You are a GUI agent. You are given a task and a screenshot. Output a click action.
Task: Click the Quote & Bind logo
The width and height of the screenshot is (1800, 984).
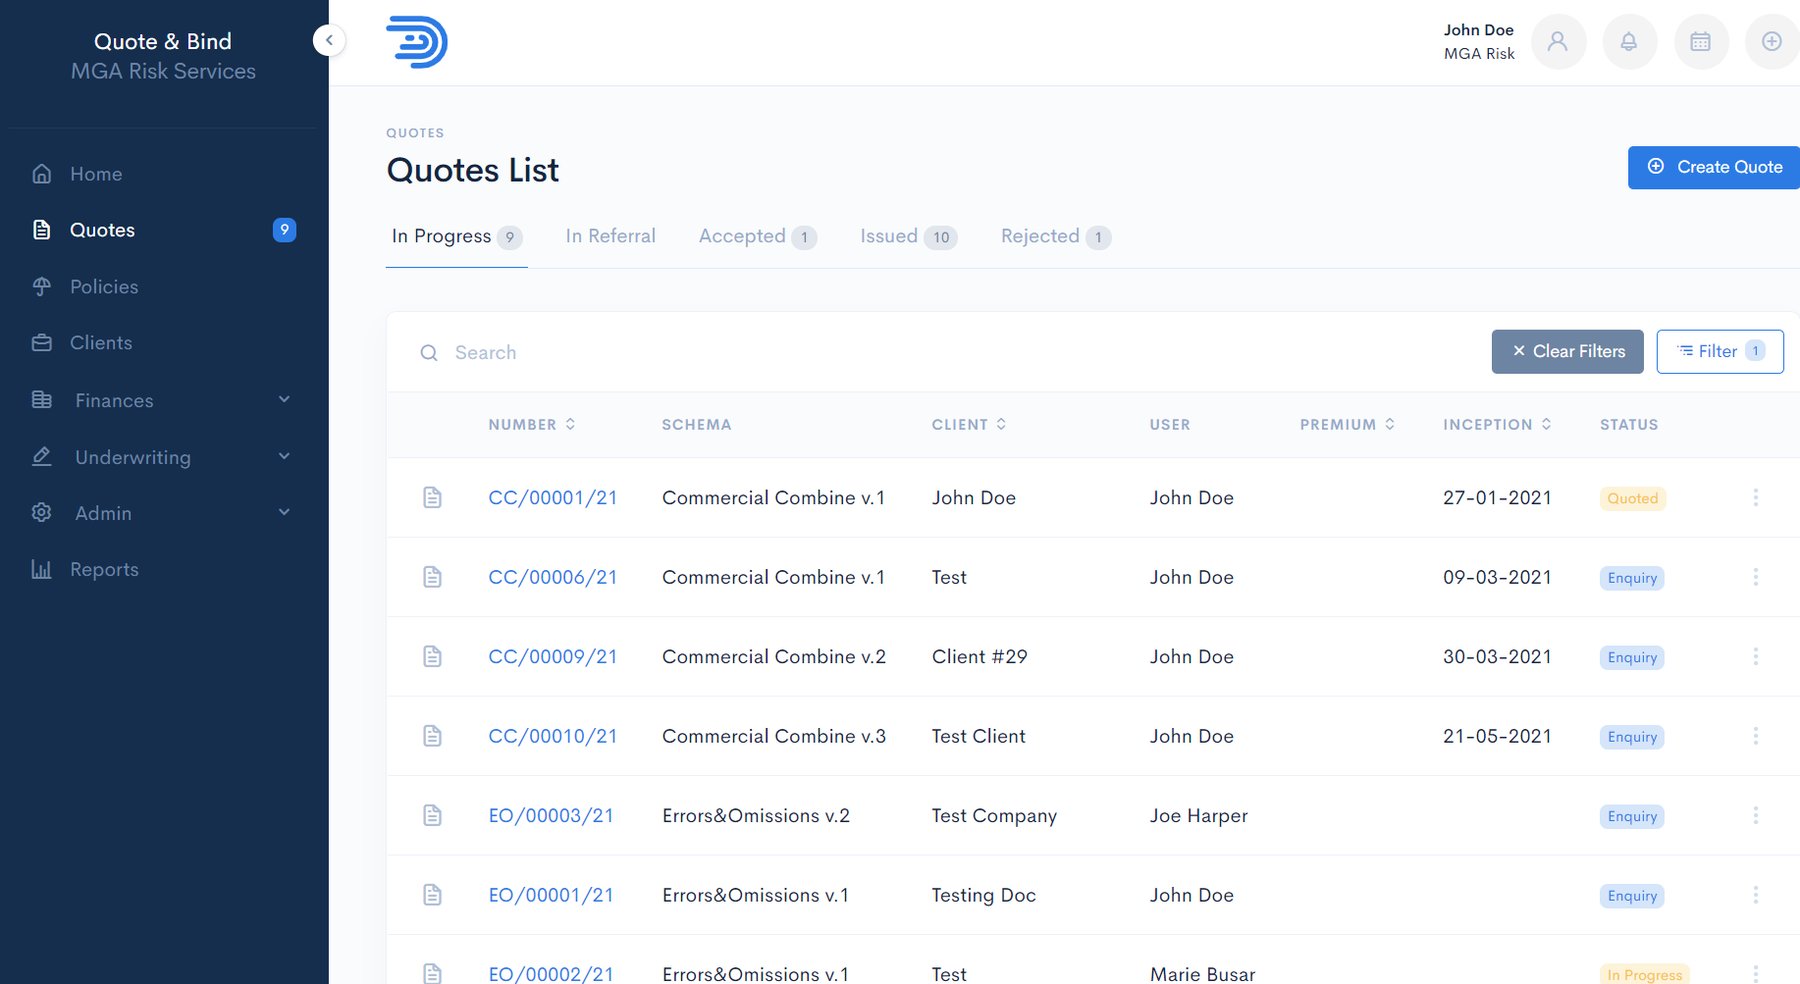click(417, 42)
